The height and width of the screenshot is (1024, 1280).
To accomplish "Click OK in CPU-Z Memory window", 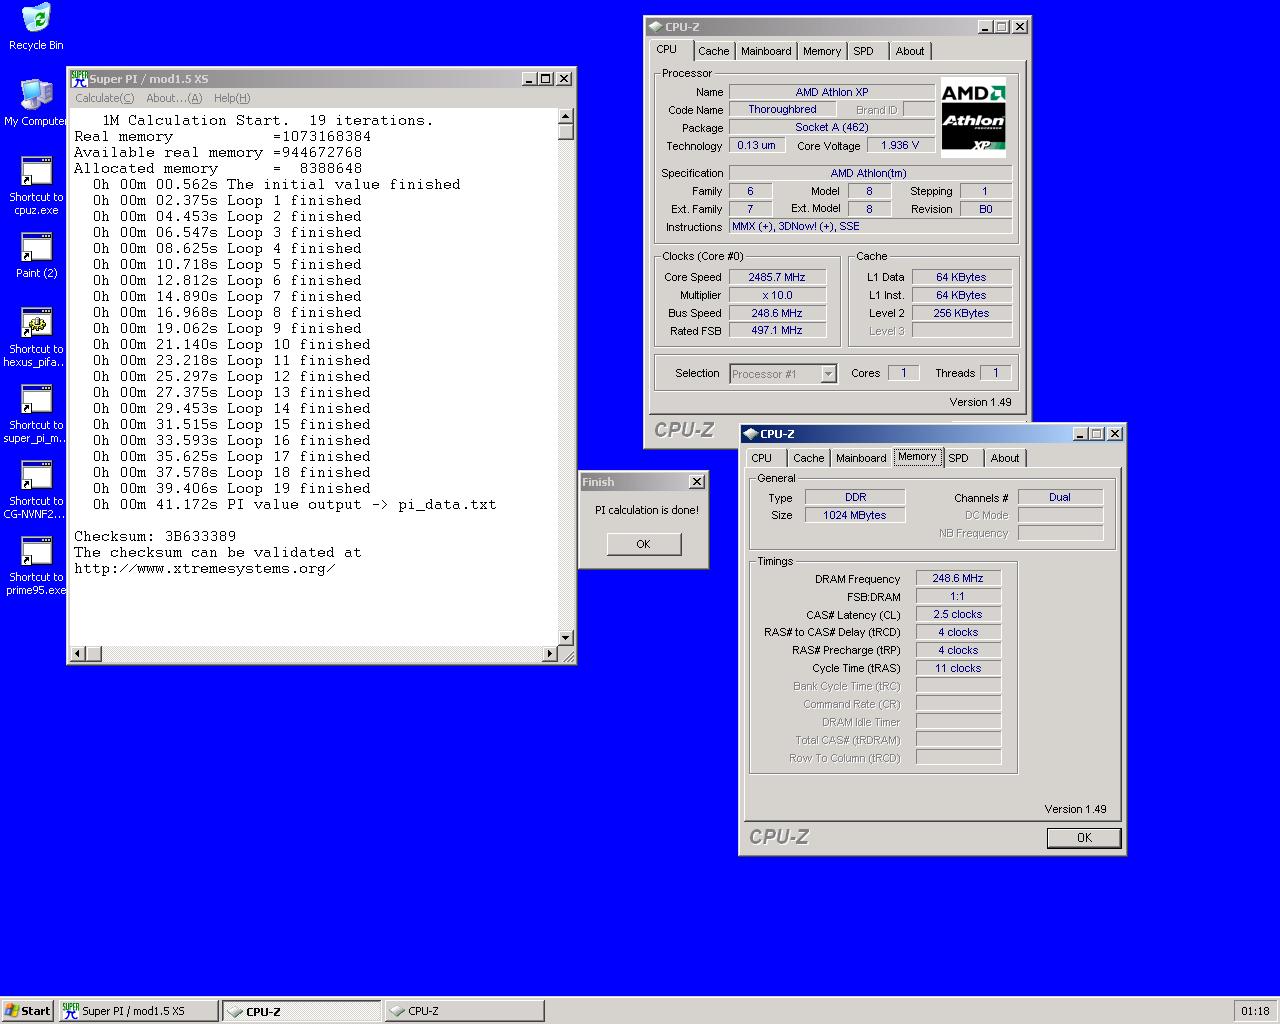I will pyautogui.click(x=1084, y=838).
